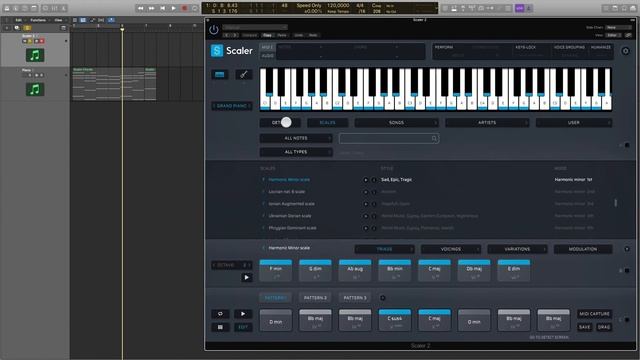The image size is (640, 360).
Task: Go to beginning in Logic transport
Action: (x=162, y=8)
